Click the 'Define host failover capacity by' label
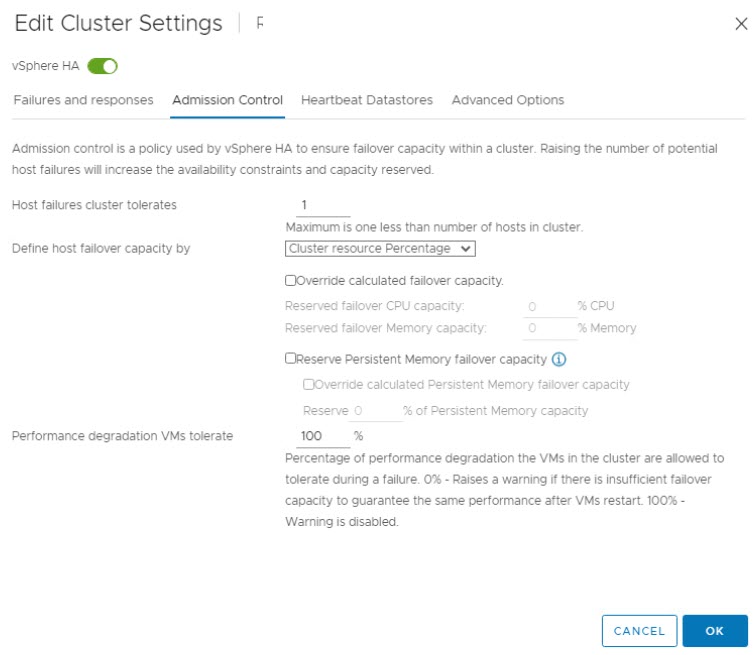This screenshot has width=756, height=655. [x=101, y=249]
